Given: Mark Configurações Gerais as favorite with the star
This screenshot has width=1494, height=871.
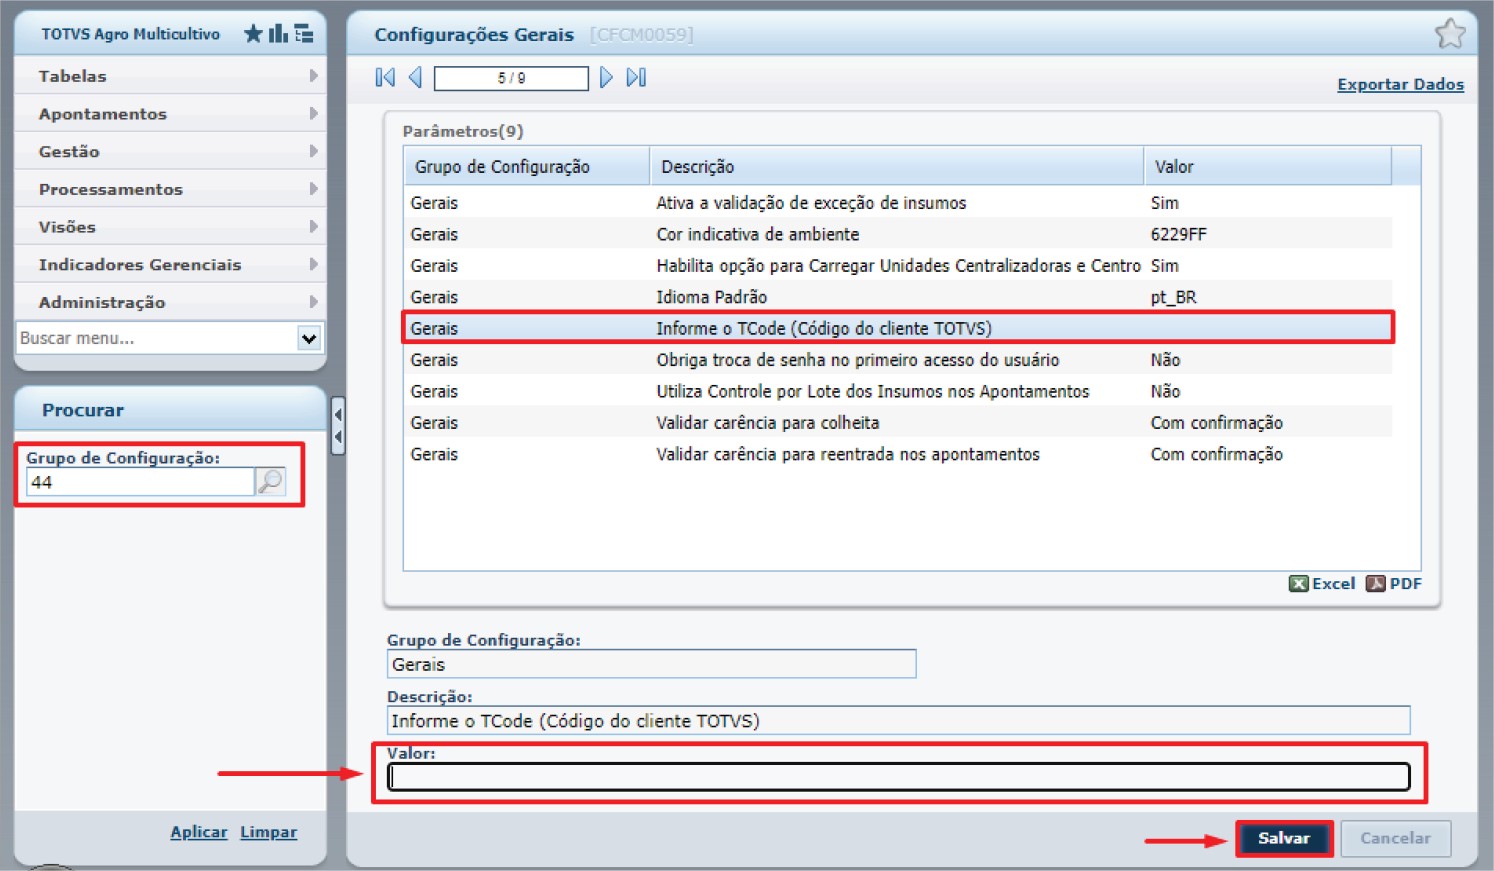Looking at the screenshot, I should [x=1449, y=35].
